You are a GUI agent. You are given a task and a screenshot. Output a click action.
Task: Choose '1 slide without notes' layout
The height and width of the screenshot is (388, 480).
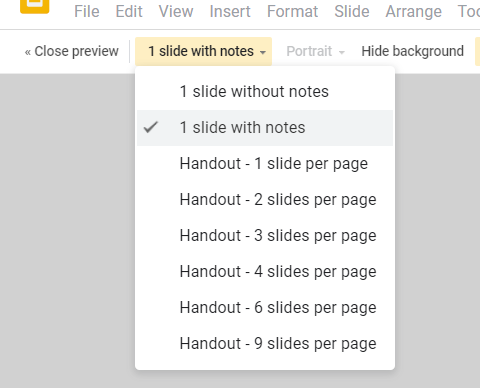click(265, 92)
